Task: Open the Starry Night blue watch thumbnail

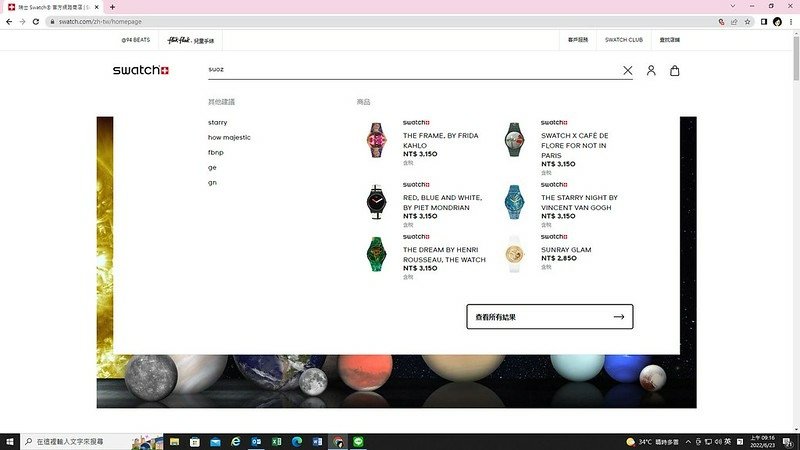Action: click(514, 202)
